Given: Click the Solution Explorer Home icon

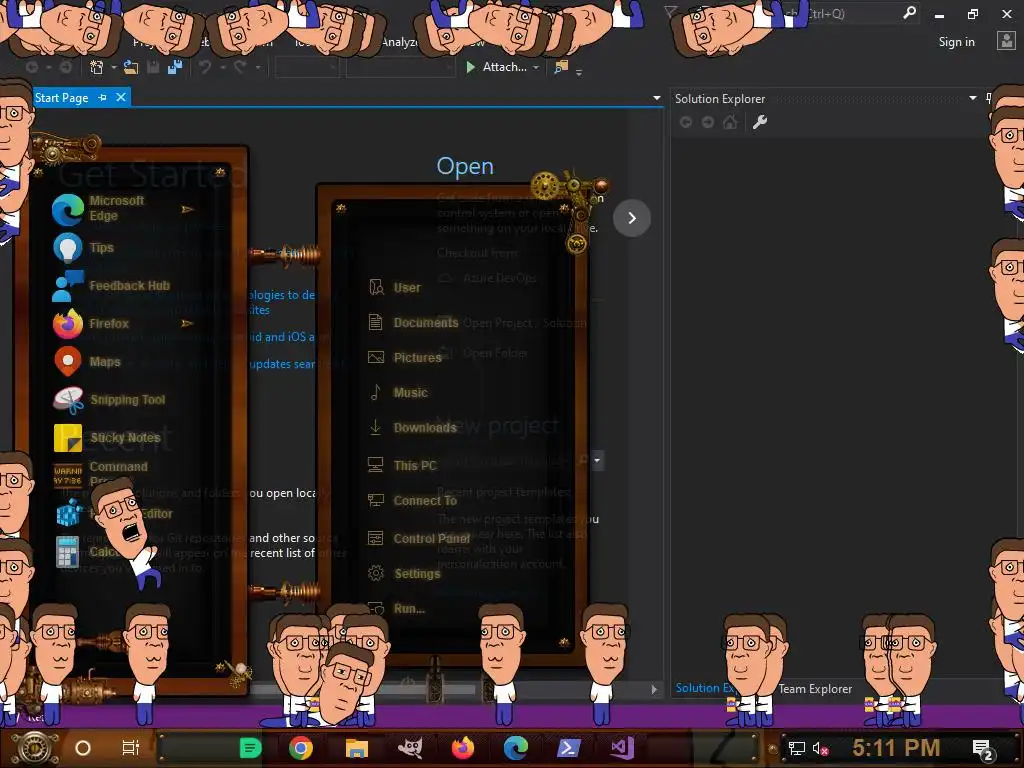Looking at the screenshot, I should point(729,122).
